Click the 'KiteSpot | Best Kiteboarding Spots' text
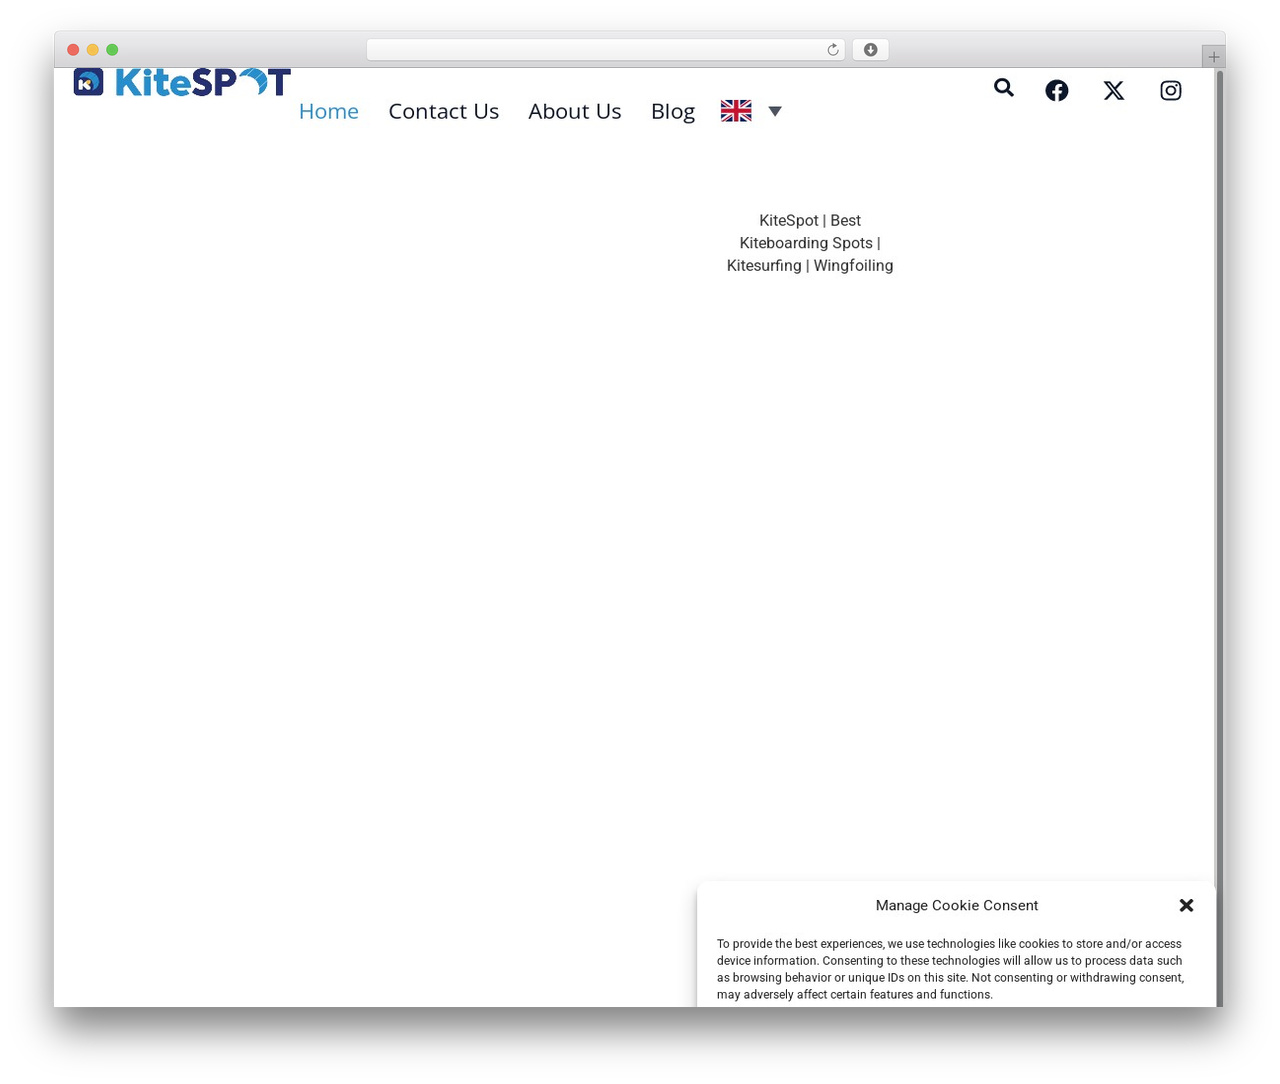The width and height of the screenshot is (1280, 1084). (810, 231)
